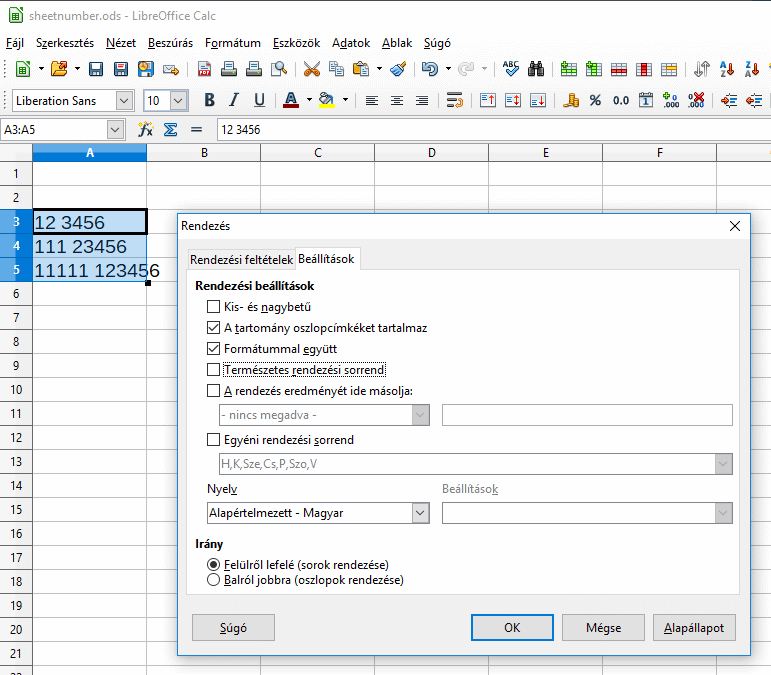The height and width of the screenshot is (675, 771).
Task: Click the Save document icon
Action: (x=96, y=69)
